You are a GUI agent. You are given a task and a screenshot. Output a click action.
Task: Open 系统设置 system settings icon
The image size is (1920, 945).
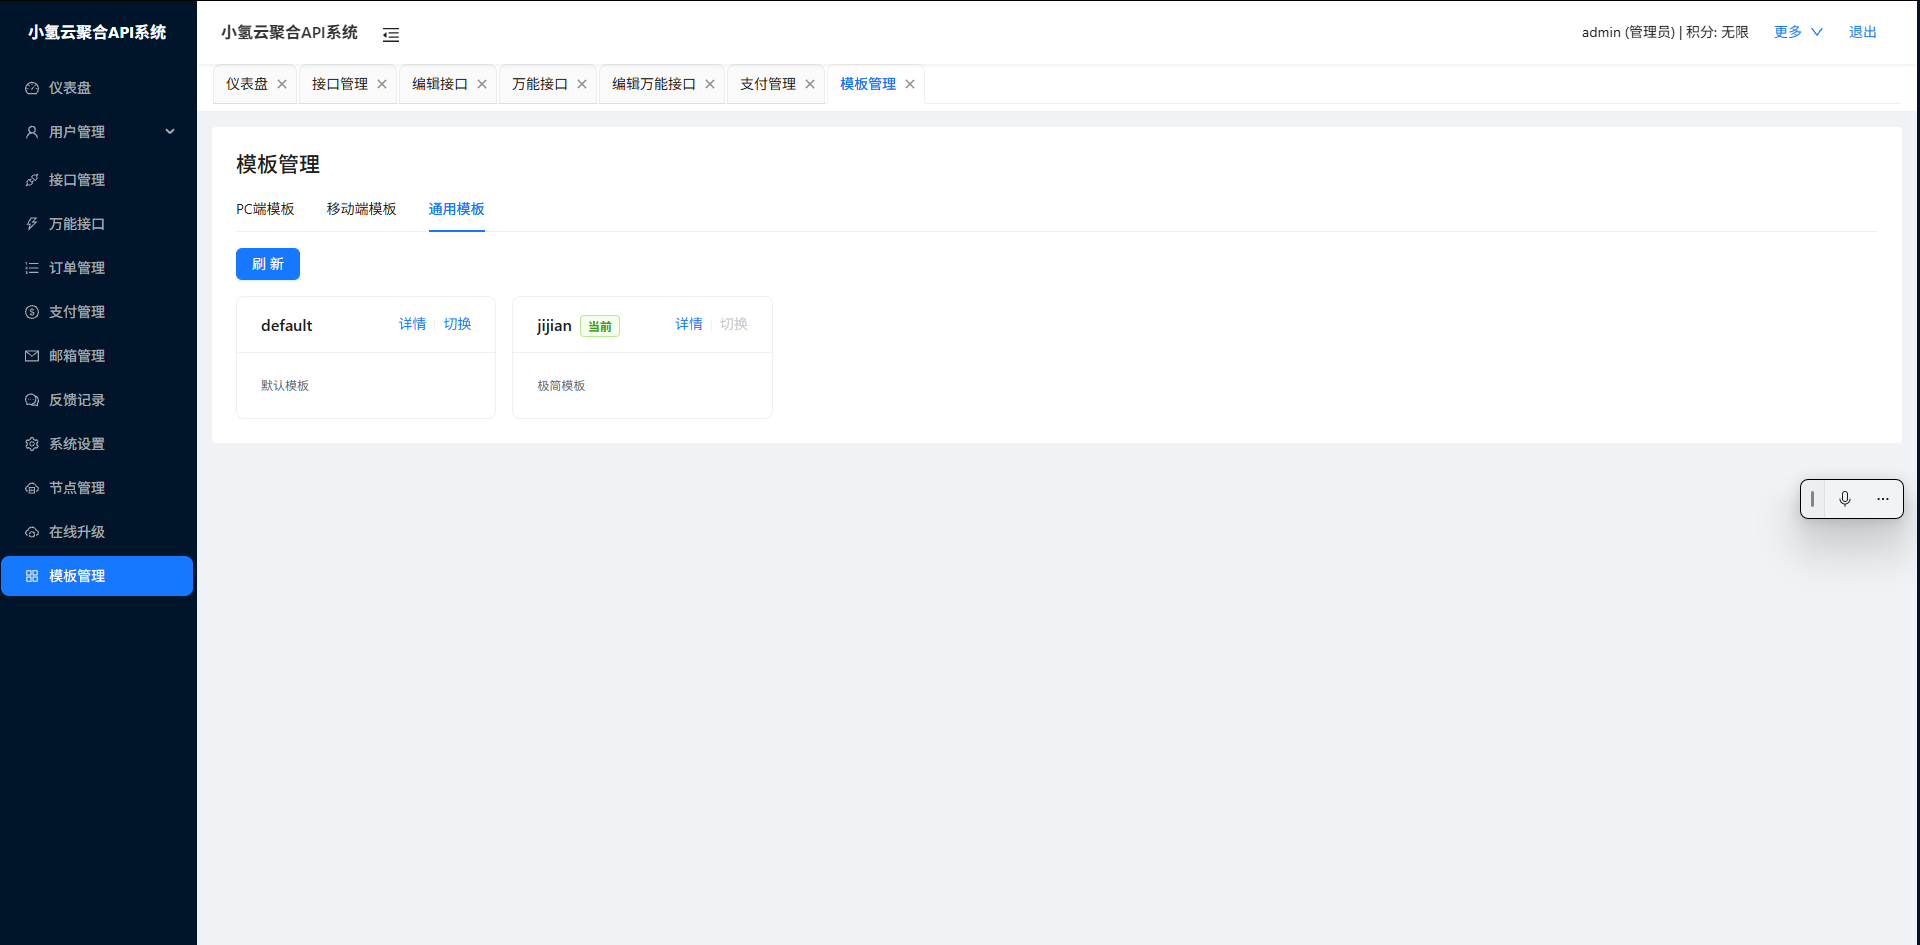tap(77, 444)
